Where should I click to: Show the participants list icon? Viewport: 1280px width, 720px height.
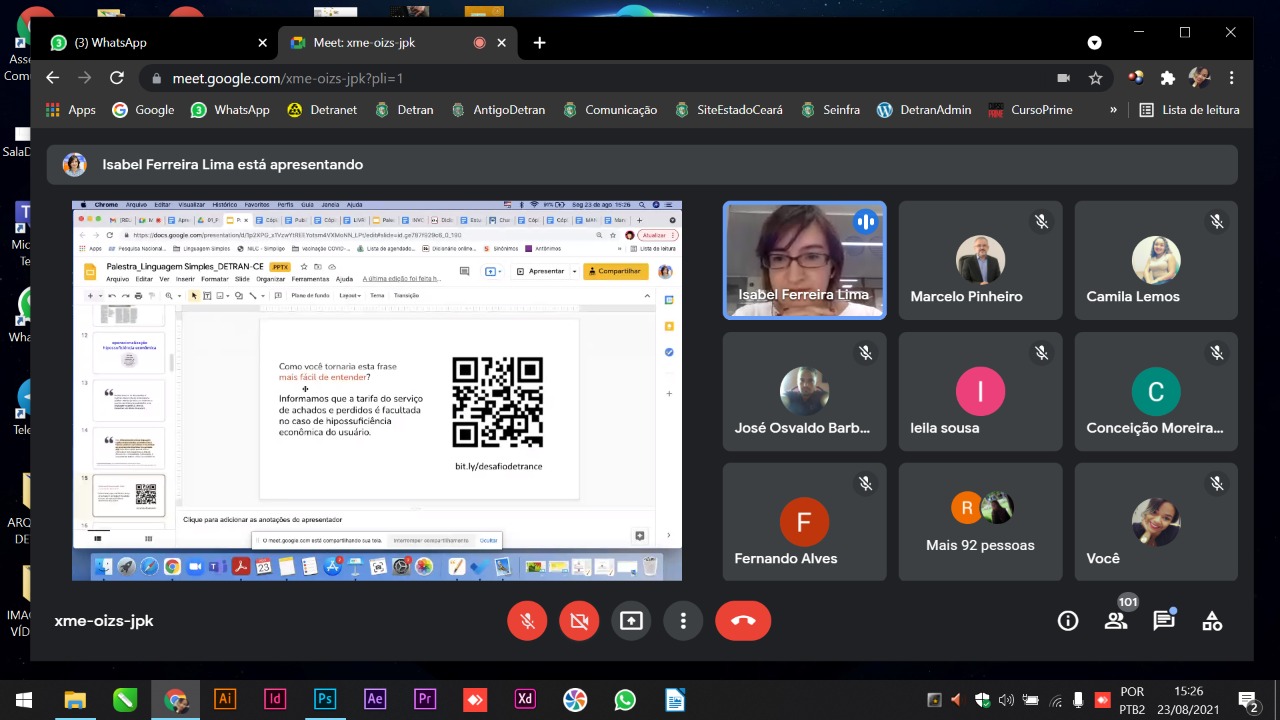[x=1116, y=621]
